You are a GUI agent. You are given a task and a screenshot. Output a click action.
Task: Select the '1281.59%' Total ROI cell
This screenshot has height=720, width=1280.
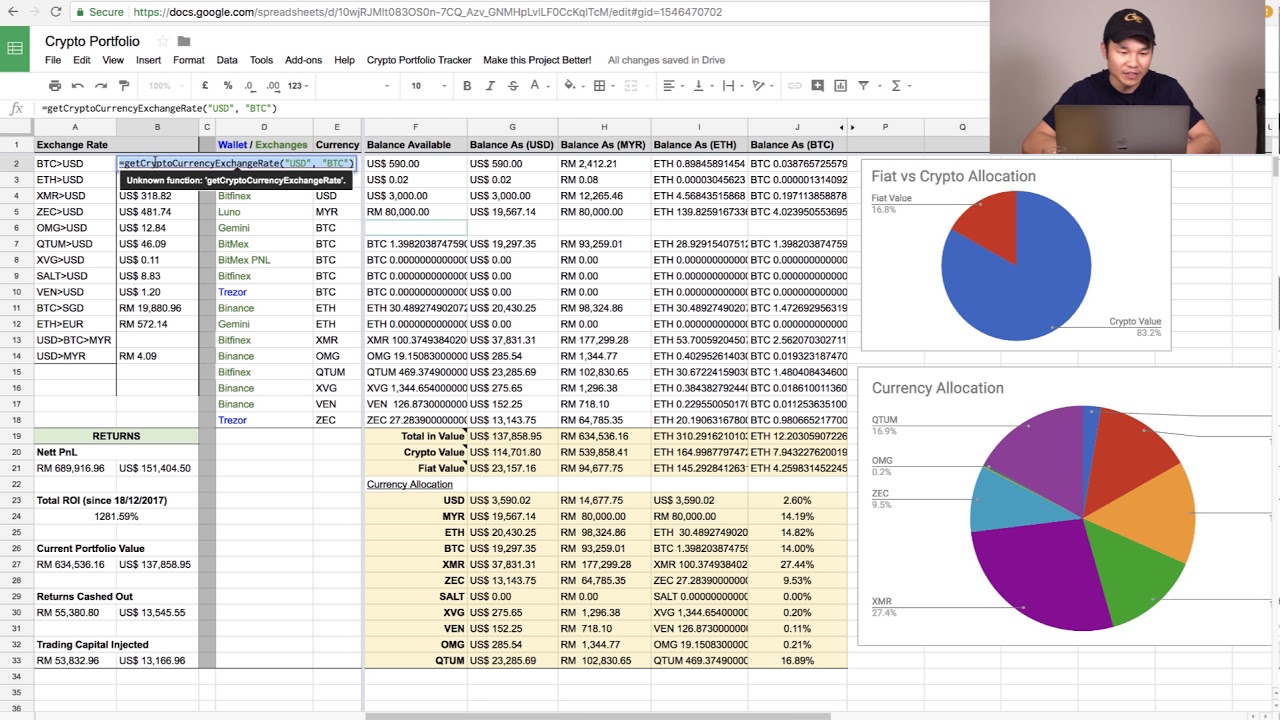116,516
